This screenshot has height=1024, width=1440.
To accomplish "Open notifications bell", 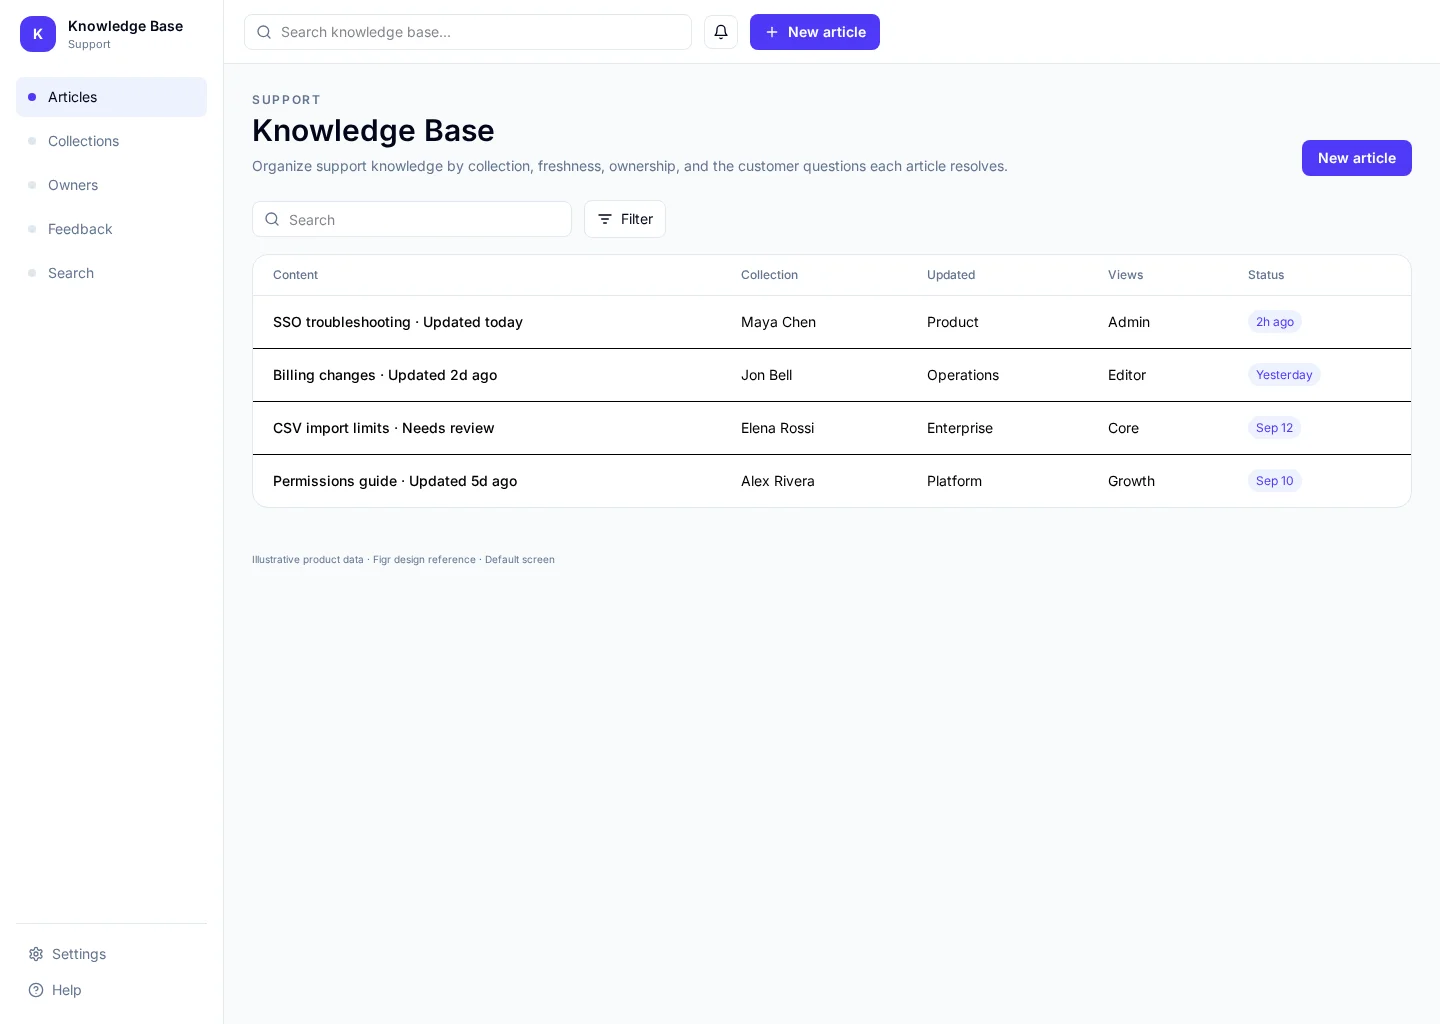I will coord(721,32).
